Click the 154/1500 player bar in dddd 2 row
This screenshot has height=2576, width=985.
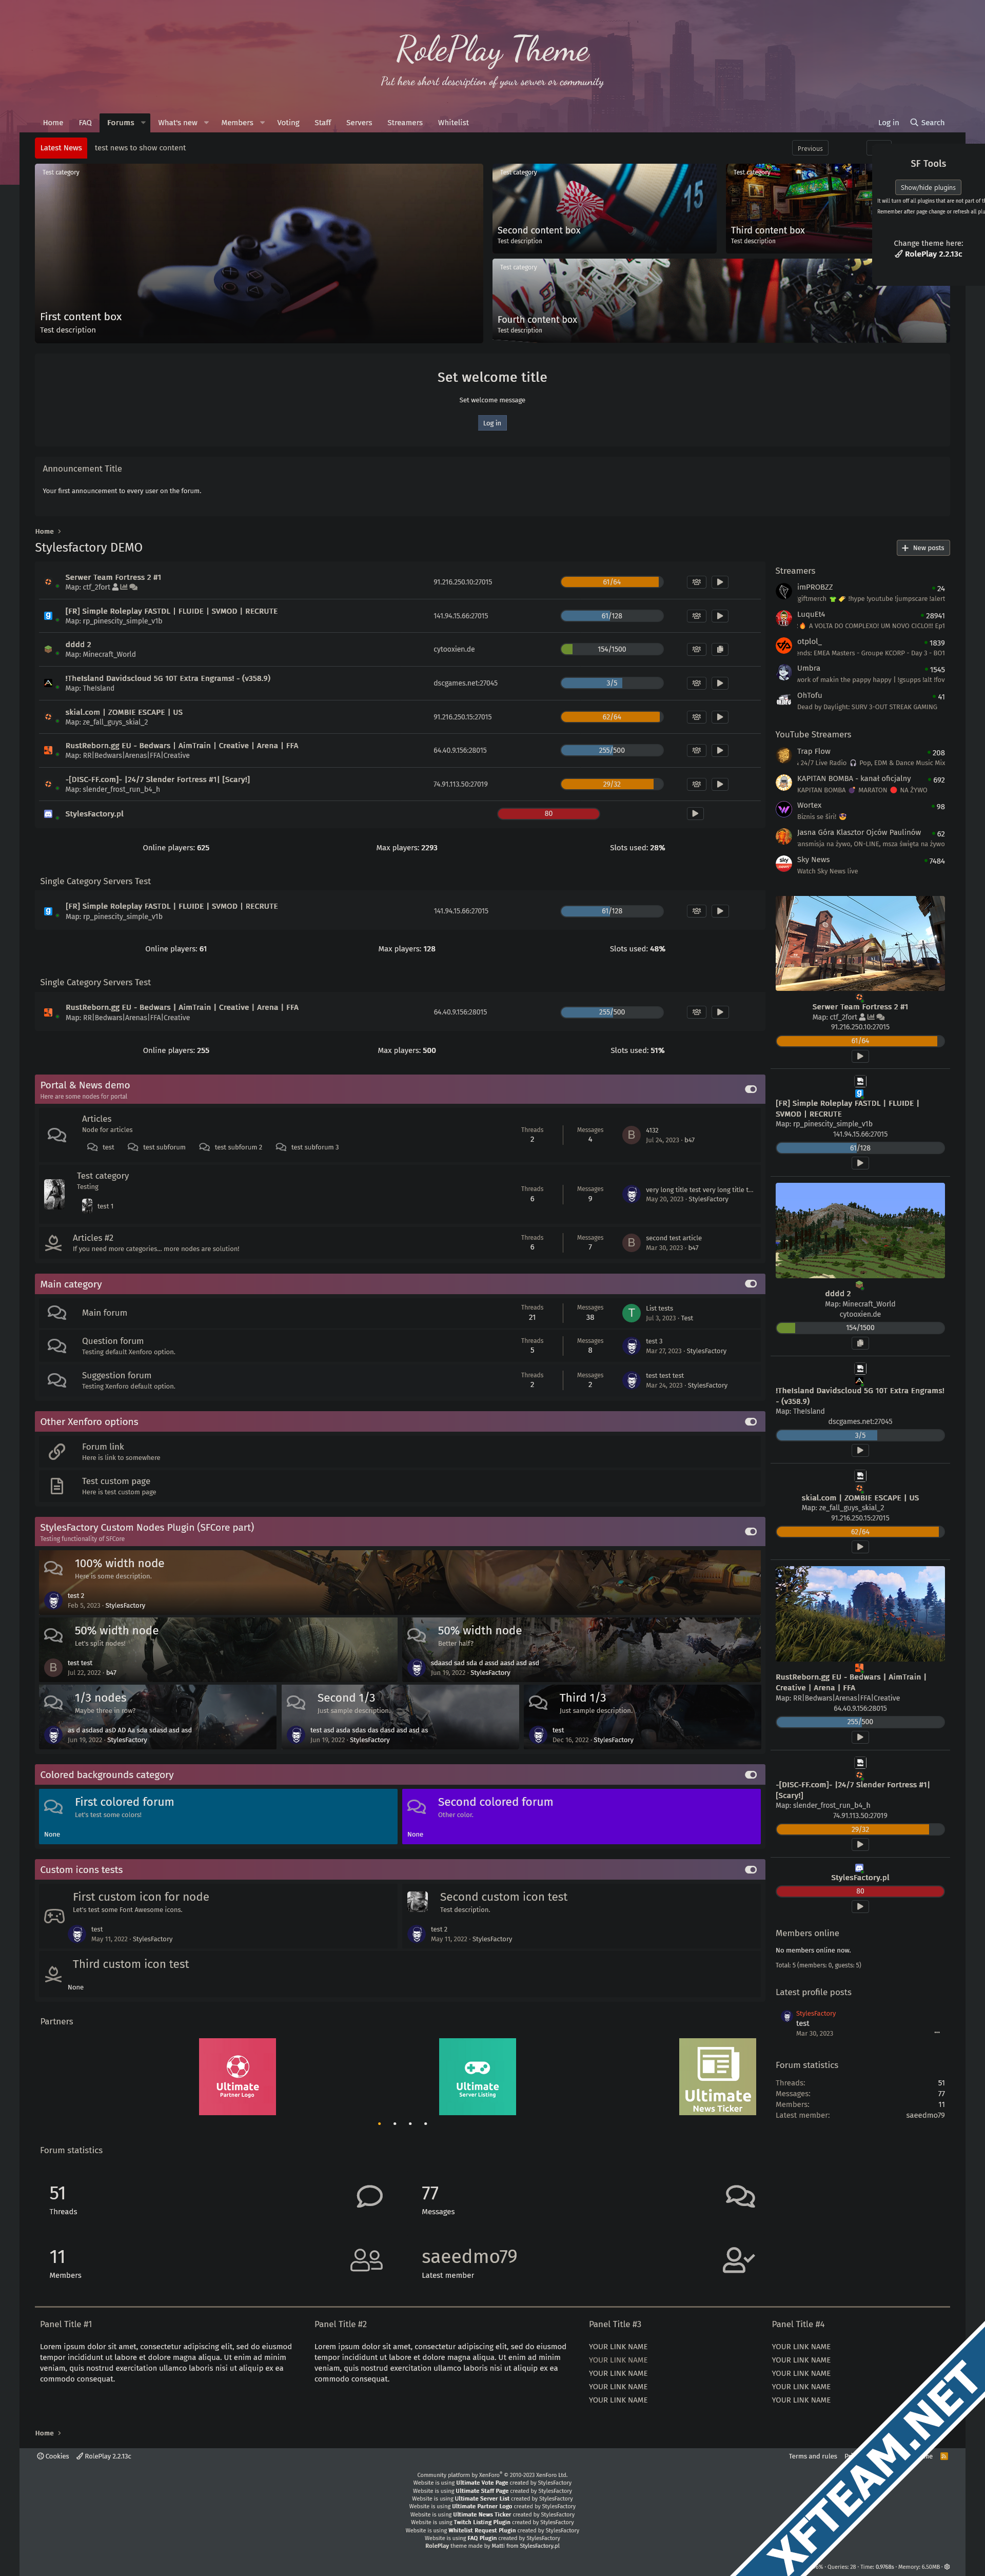tap(612, 649)
